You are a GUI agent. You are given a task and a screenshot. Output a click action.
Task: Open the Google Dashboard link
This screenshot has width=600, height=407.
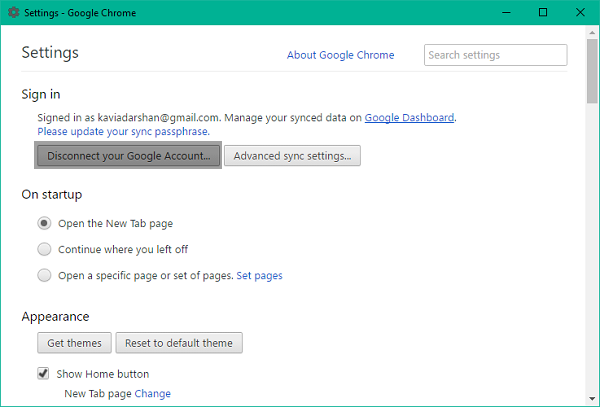pyautogui.click(x=409, y=117)
